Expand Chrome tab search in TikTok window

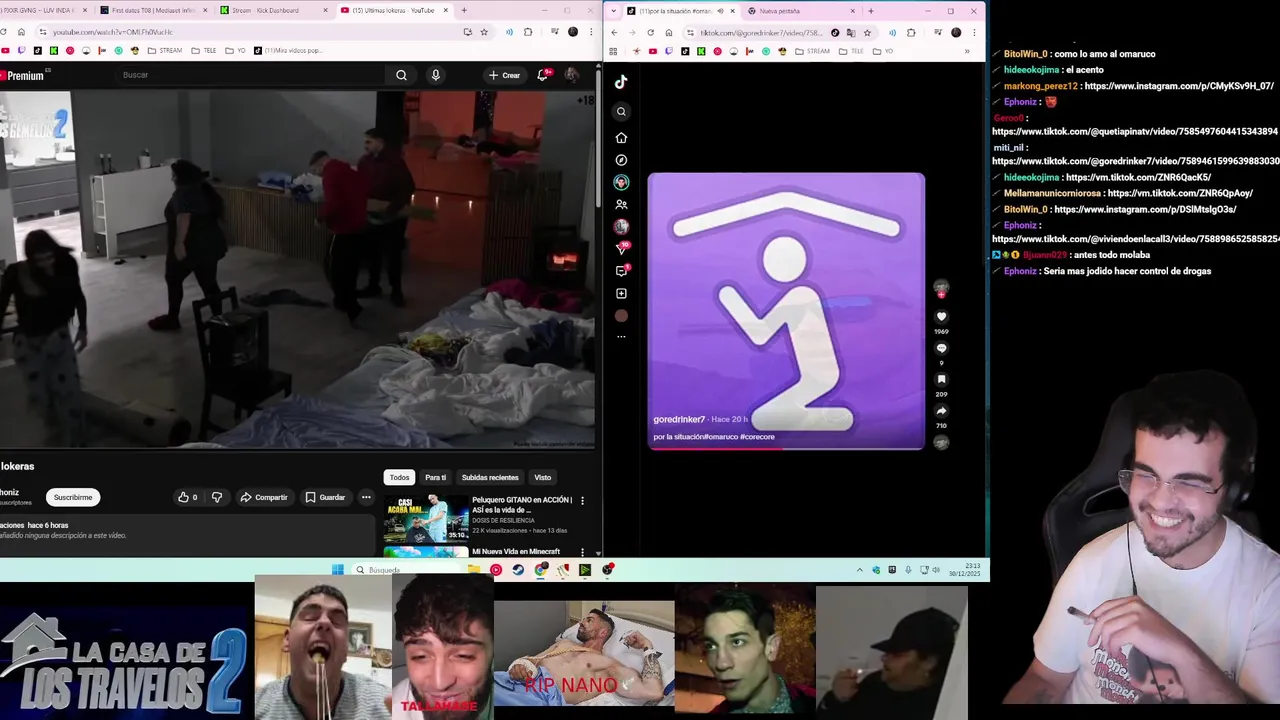(x=614, y=11)
